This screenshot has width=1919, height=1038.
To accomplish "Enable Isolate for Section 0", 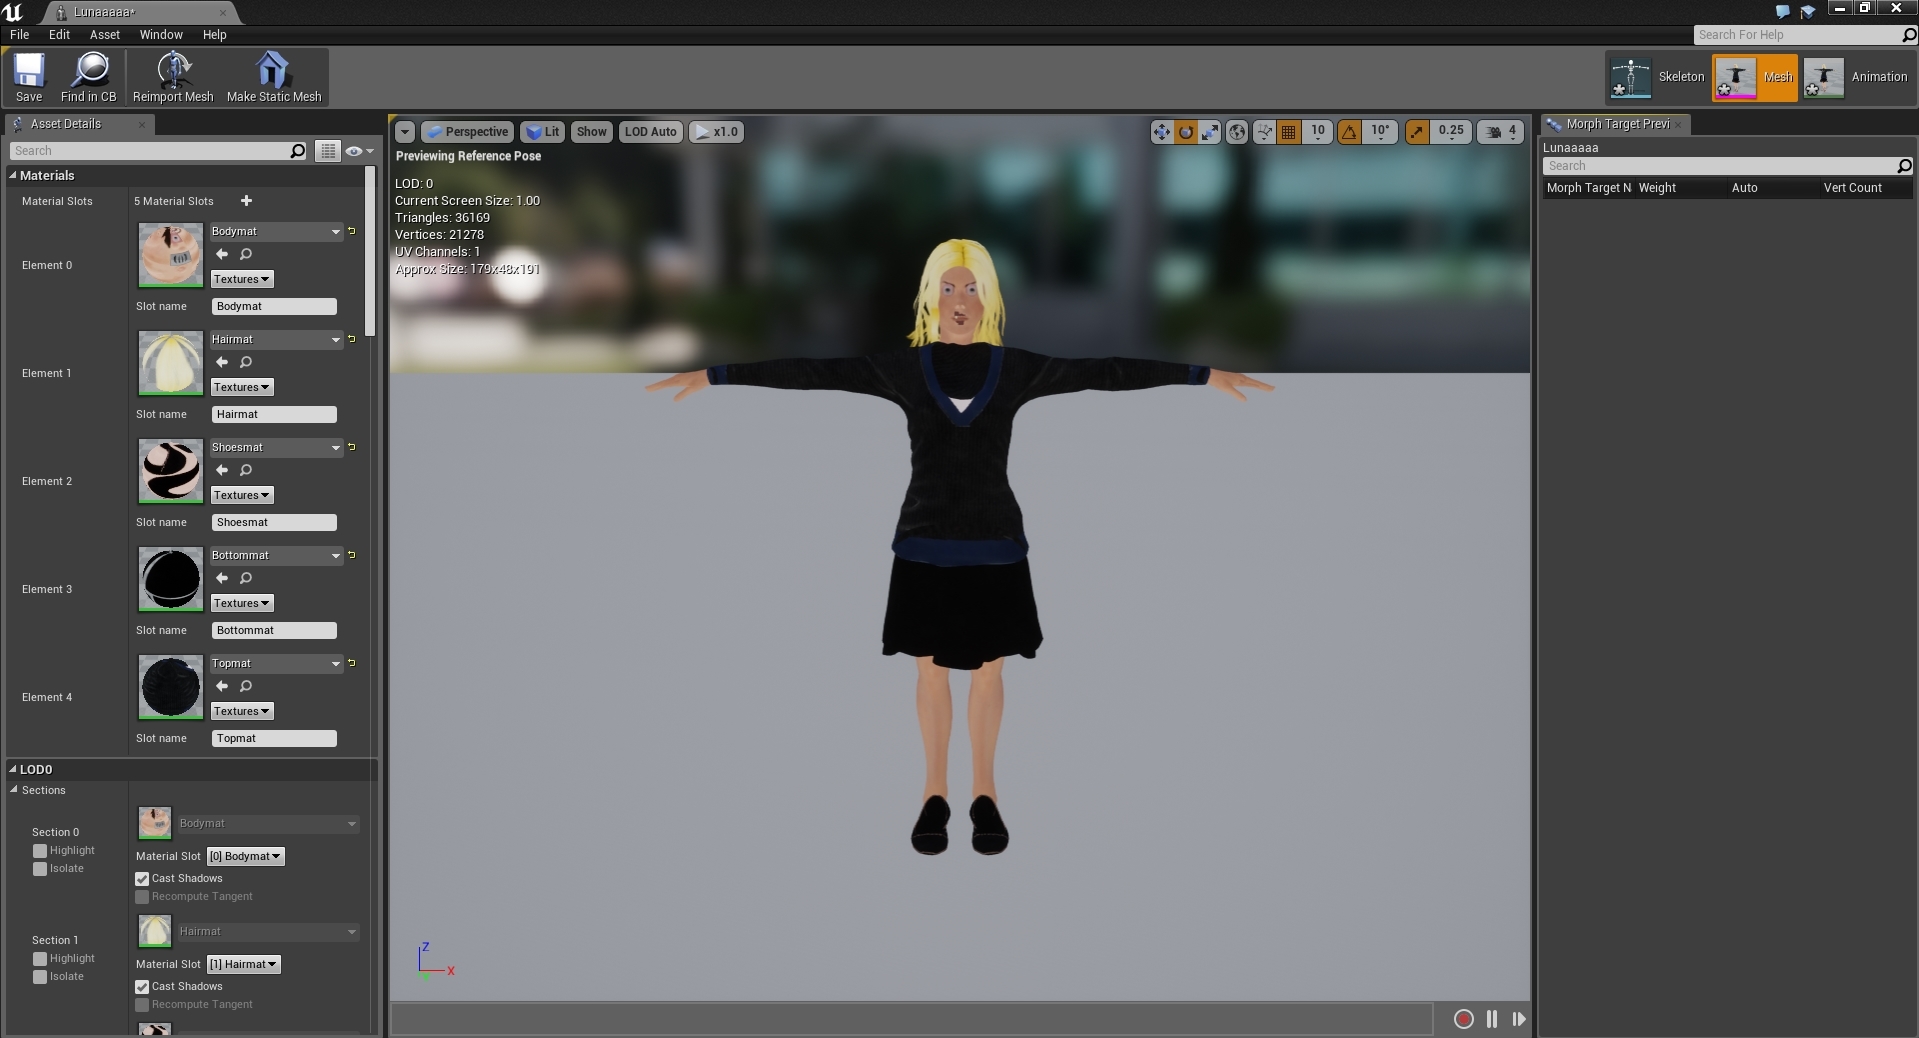I will tap(40, 869).
